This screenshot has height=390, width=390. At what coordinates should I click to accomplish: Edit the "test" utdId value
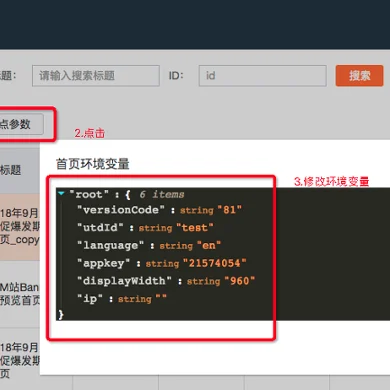[195, 228]
